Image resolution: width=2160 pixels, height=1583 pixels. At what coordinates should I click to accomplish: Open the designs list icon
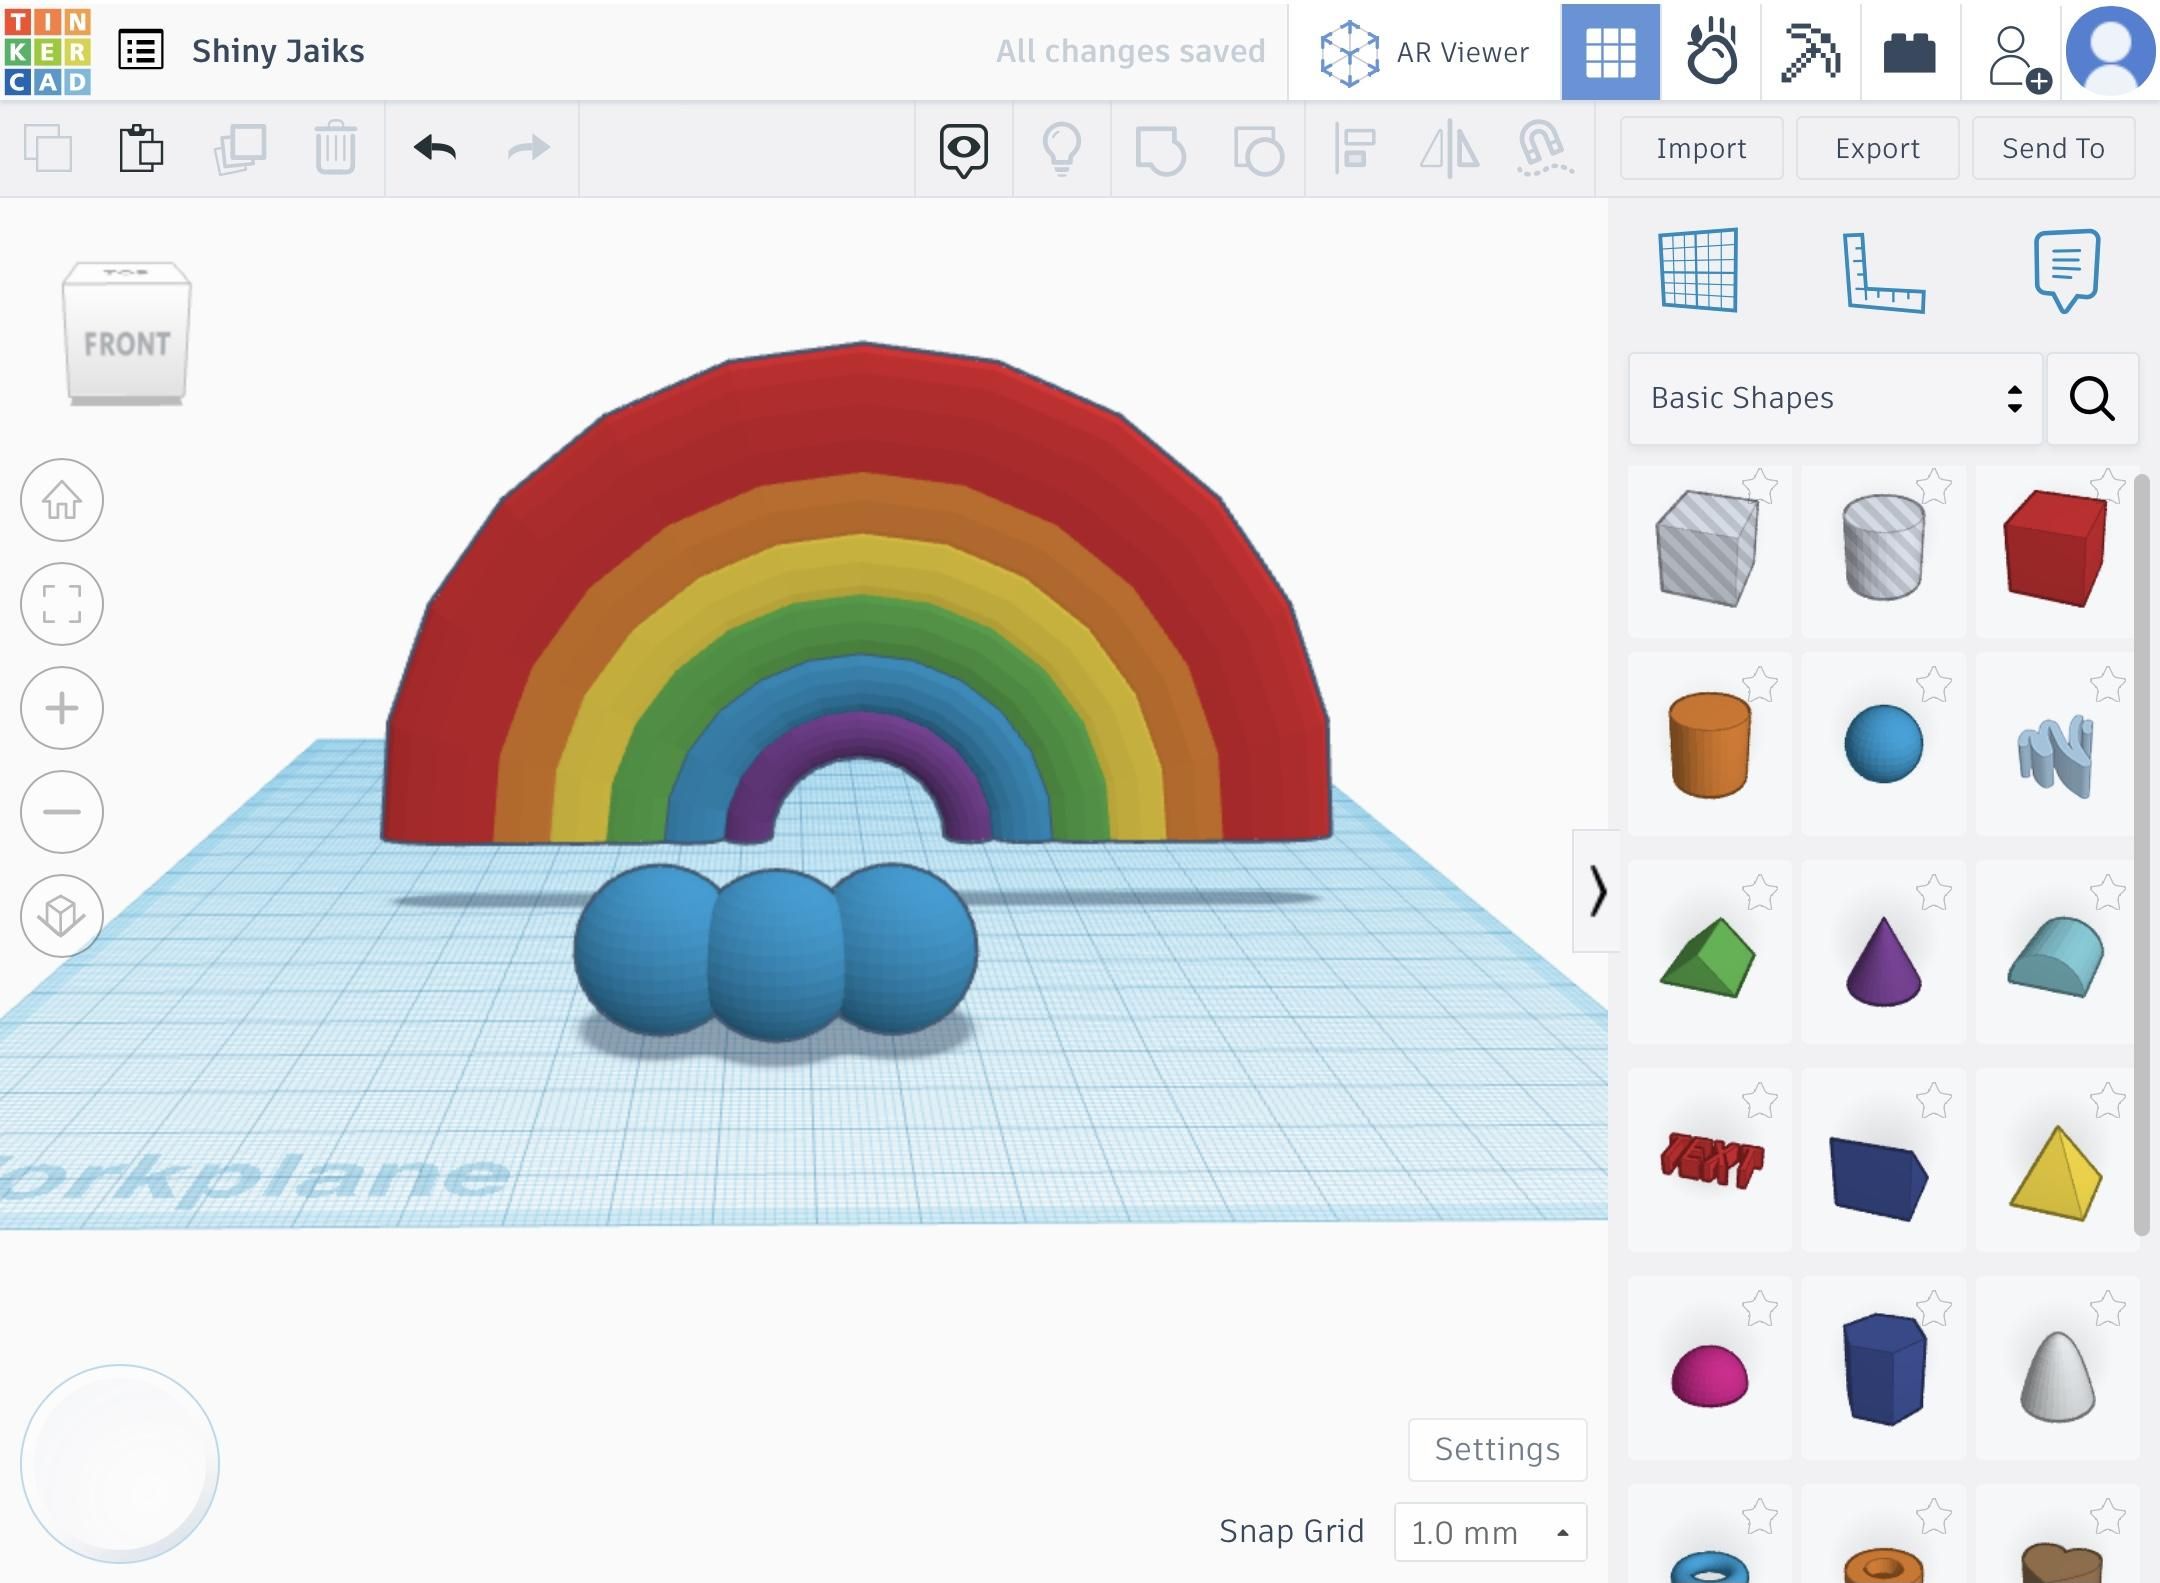coord(140,50)
